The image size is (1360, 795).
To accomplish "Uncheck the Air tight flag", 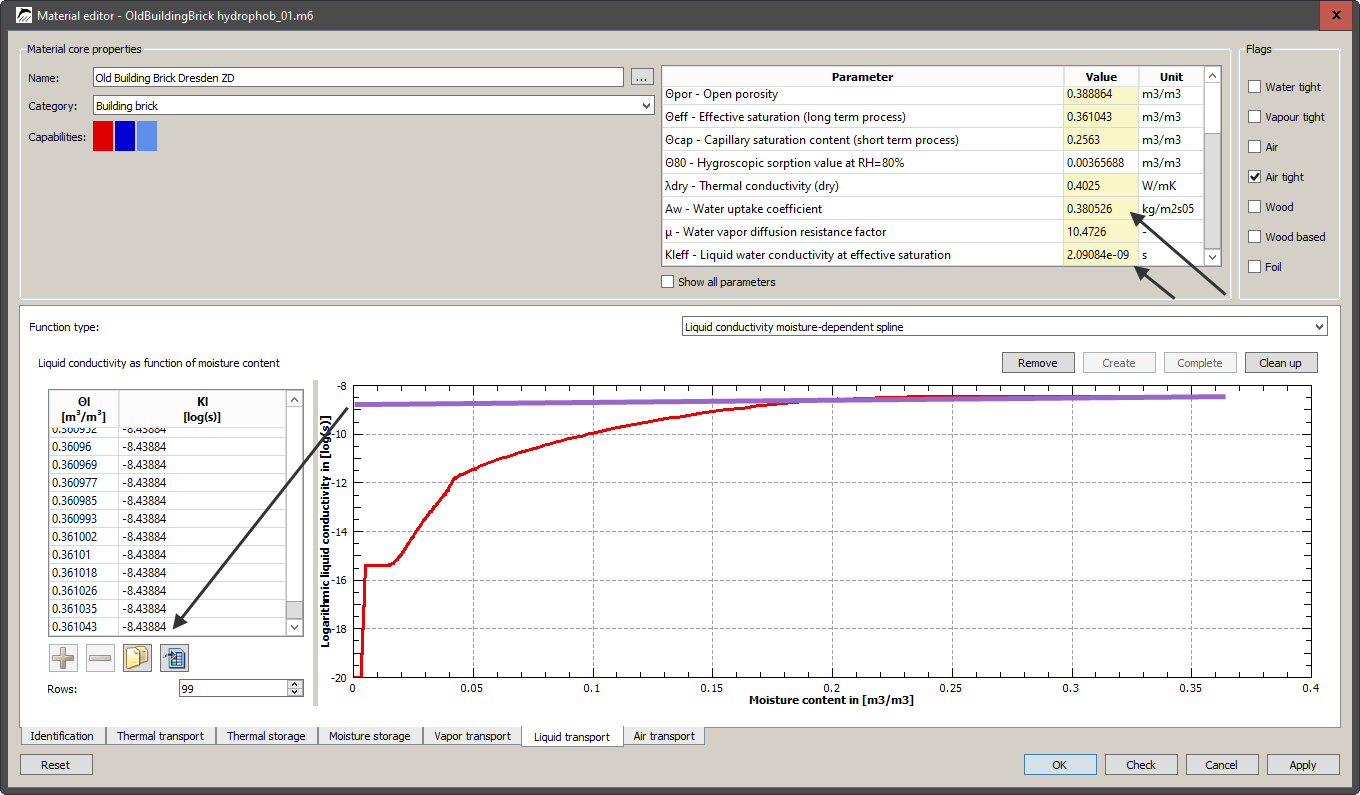I will coord(1255,177).
